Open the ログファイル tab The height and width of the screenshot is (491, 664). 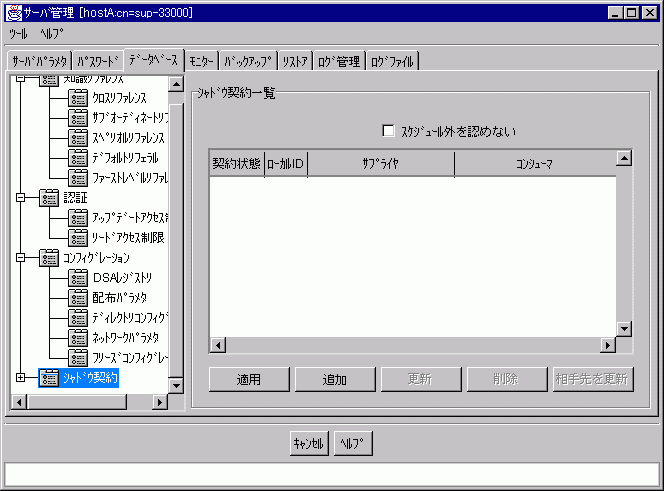(392, 62)
